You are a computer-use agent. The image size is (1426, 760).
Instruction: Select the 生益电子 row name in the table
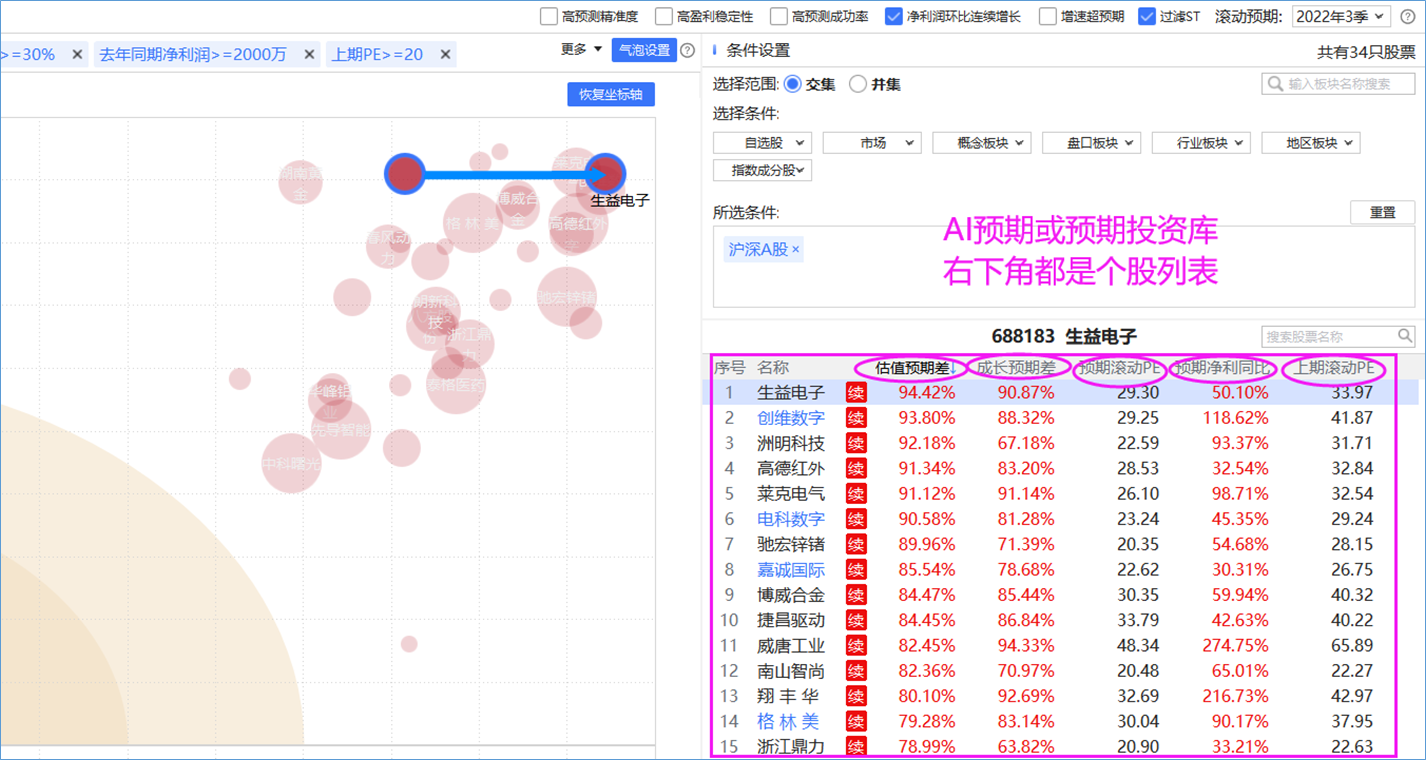click(x=791, y=392)
